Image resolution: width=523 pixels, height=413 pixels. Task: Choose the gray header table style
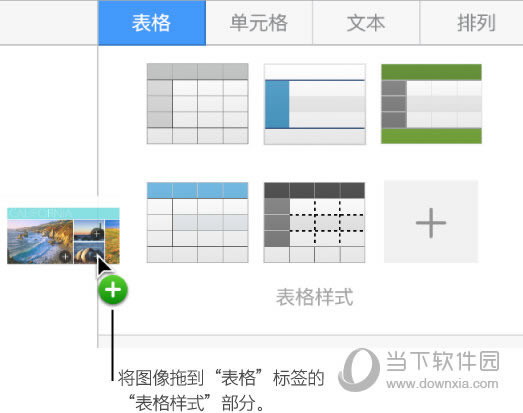click(197, 104)
